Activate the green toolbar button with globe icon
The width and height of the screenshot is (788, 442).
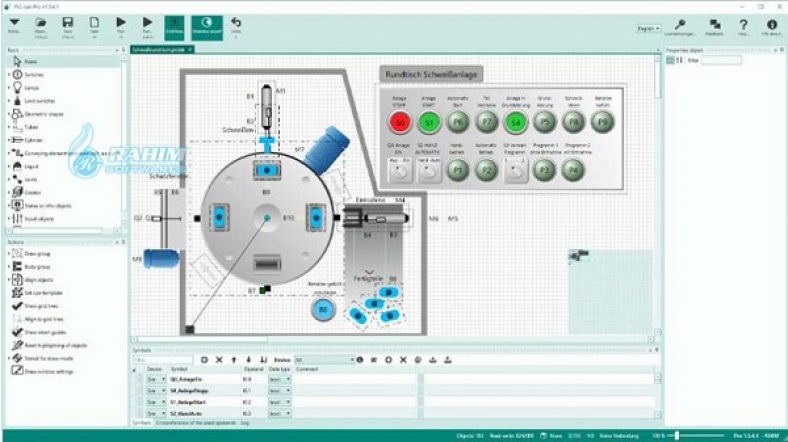coord(207,27)
